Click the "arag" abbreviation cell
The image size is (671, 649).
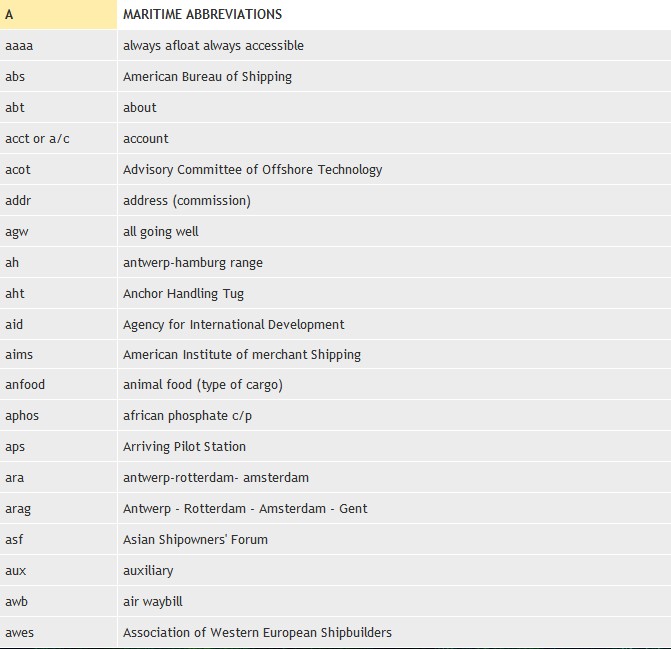(18, 508)
